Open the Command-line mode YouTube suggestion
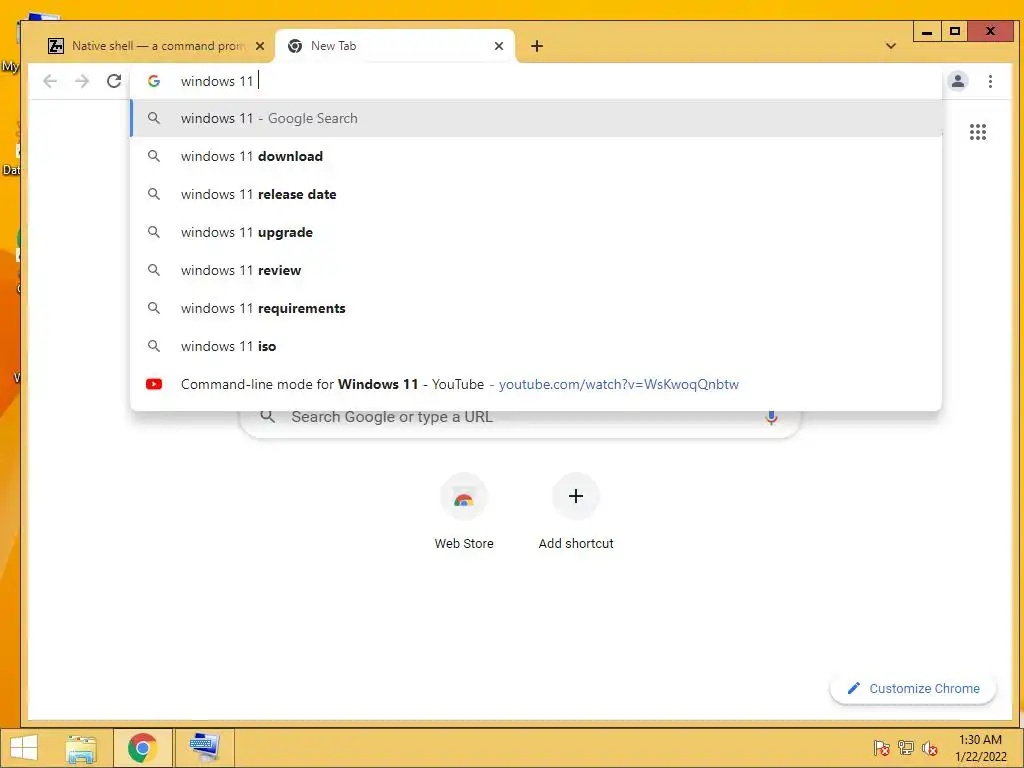The image size is (1024, 768). [x=536, y=384]
